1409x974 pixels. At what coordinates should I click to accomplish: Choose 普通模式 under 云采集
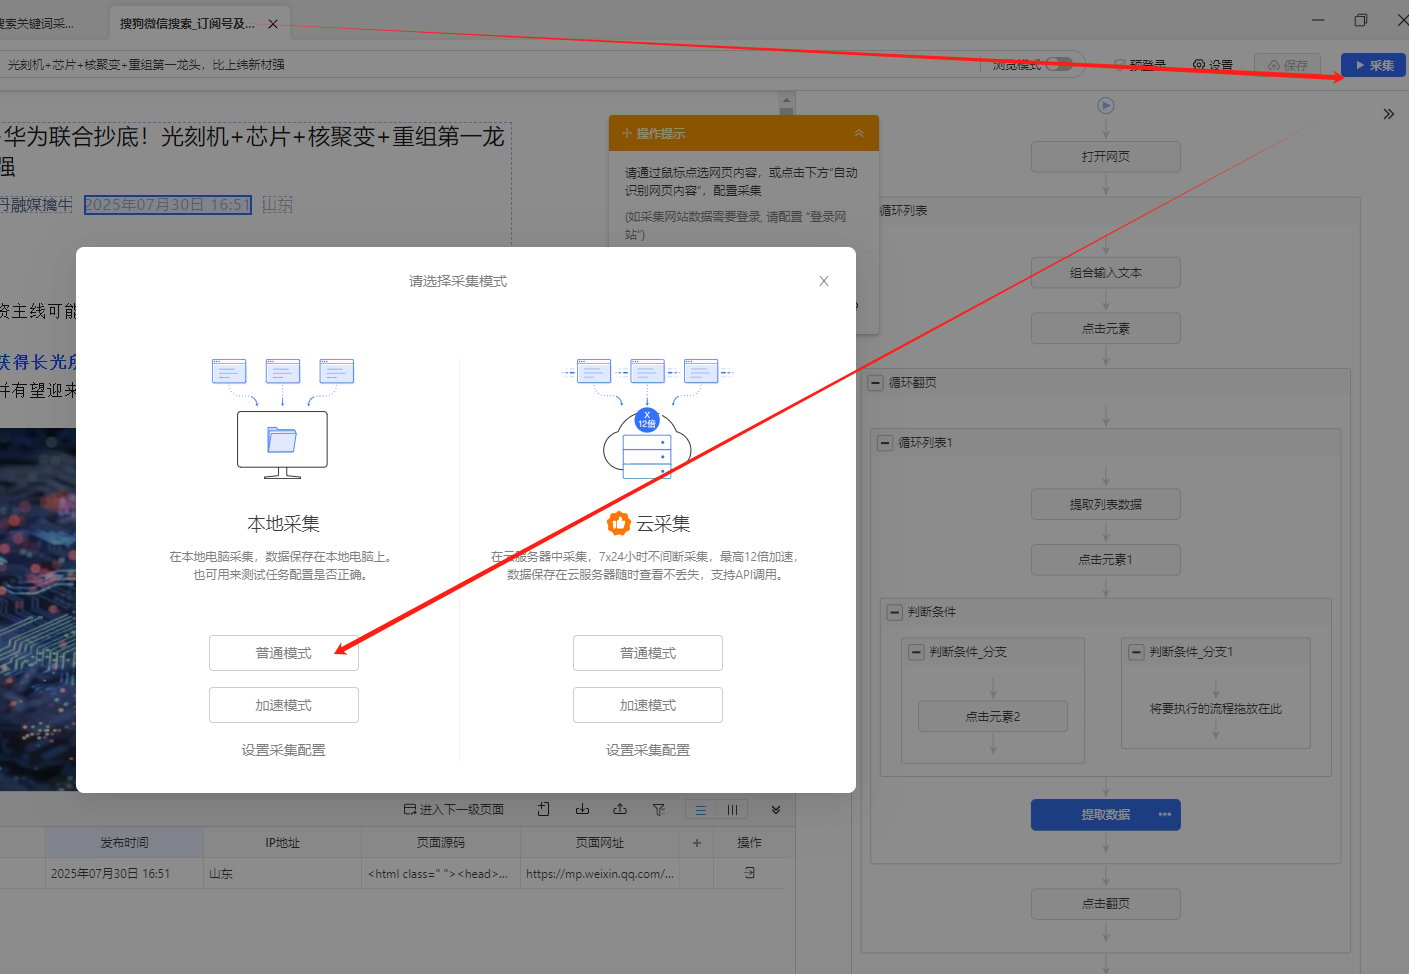pyautogui.click(x=648, y=653)
